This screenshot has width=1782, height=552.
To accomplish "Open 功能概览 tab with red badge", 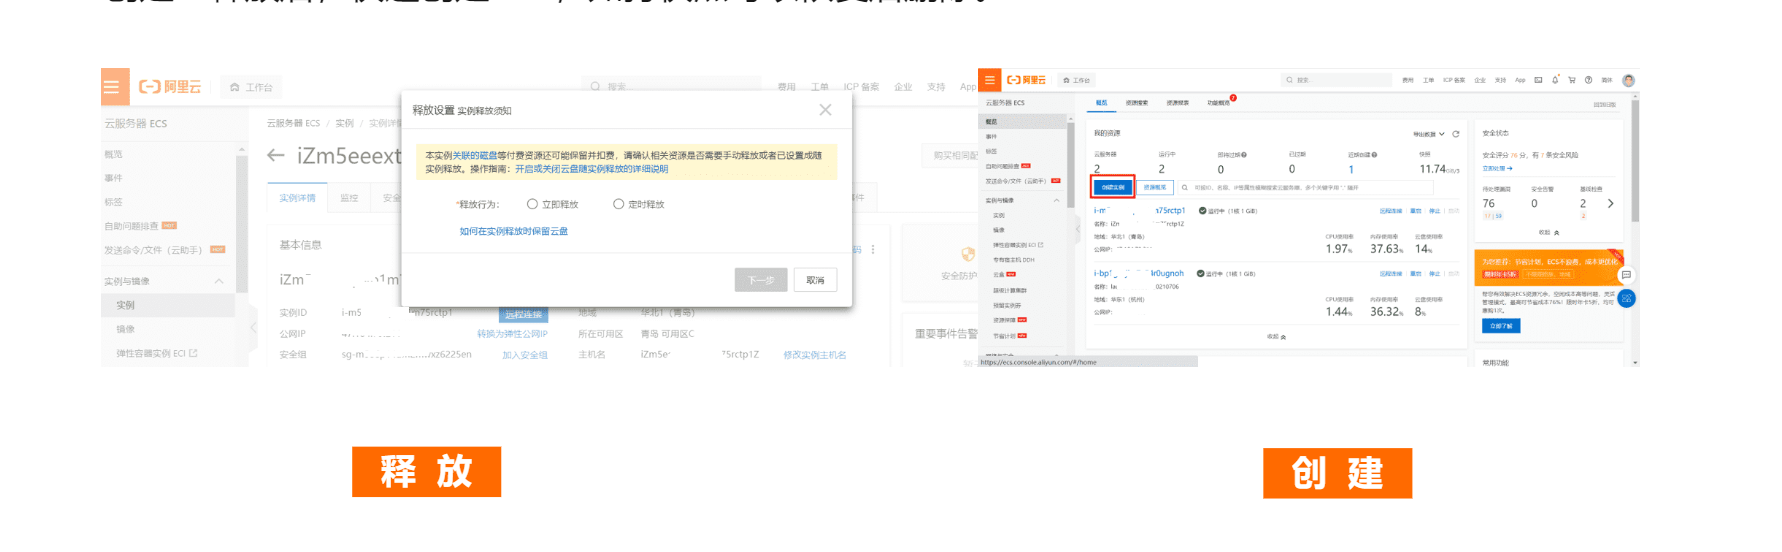I will (x=1219, y=103).
